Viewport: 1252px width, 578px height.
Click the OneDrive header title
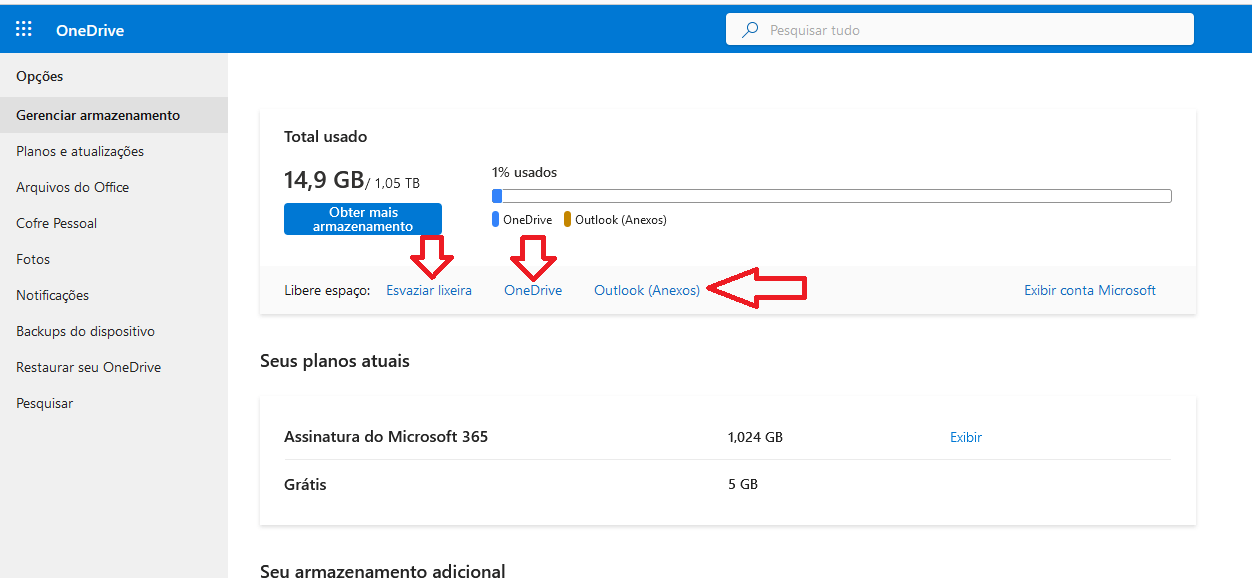point(90,30)
